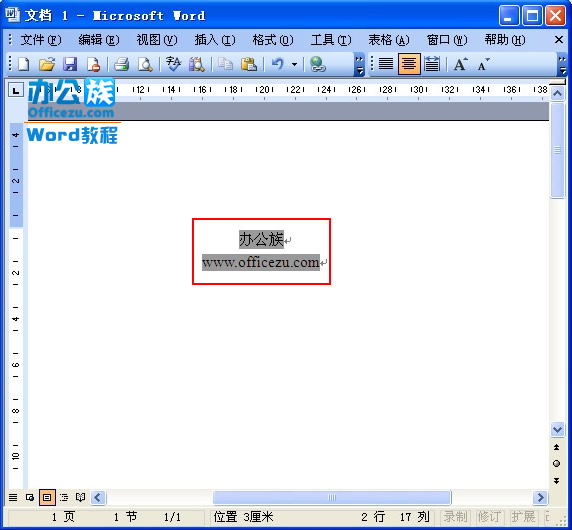Go to previous page double arrow

click(x=557, y=448)
